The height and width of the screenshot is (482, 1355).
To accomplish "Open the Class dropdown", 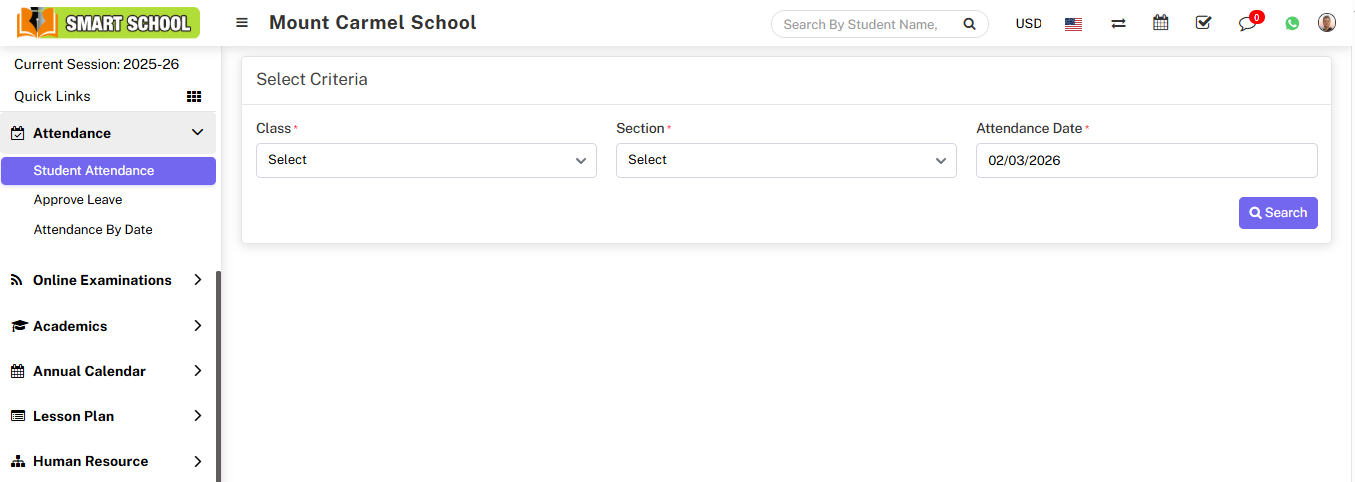I will 426,160.
